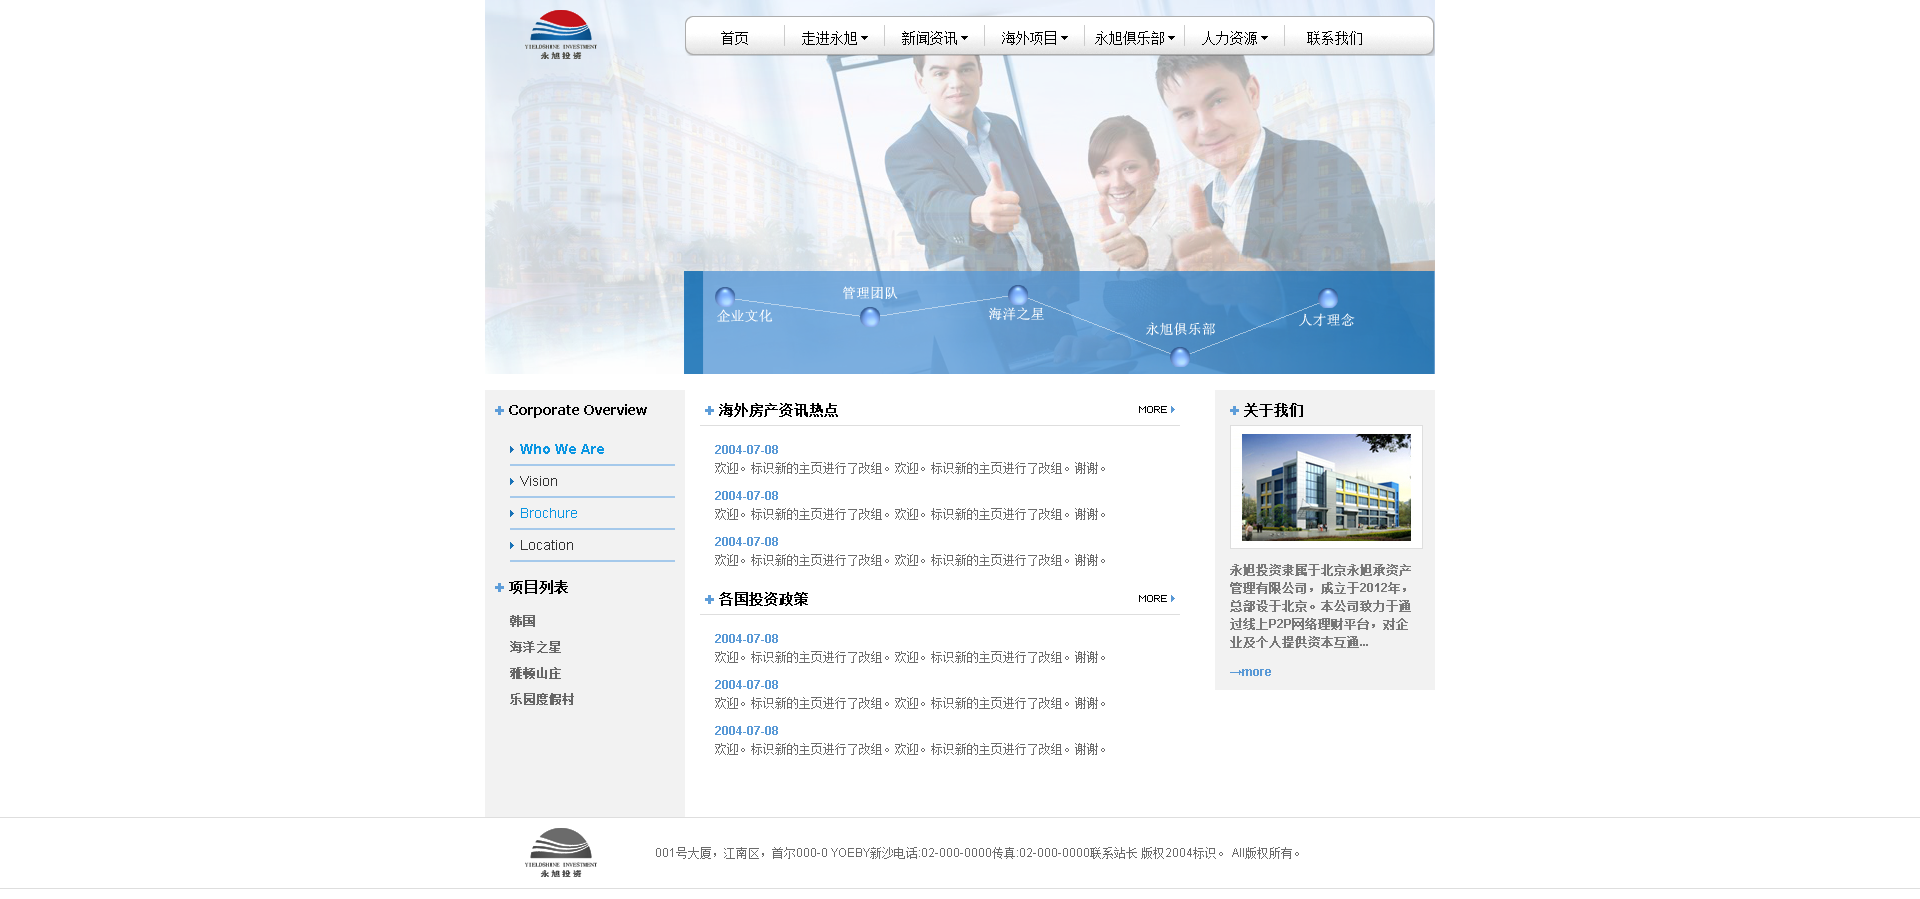
Task: Click MORE next to 各国投资政策
Action: 1156,599
